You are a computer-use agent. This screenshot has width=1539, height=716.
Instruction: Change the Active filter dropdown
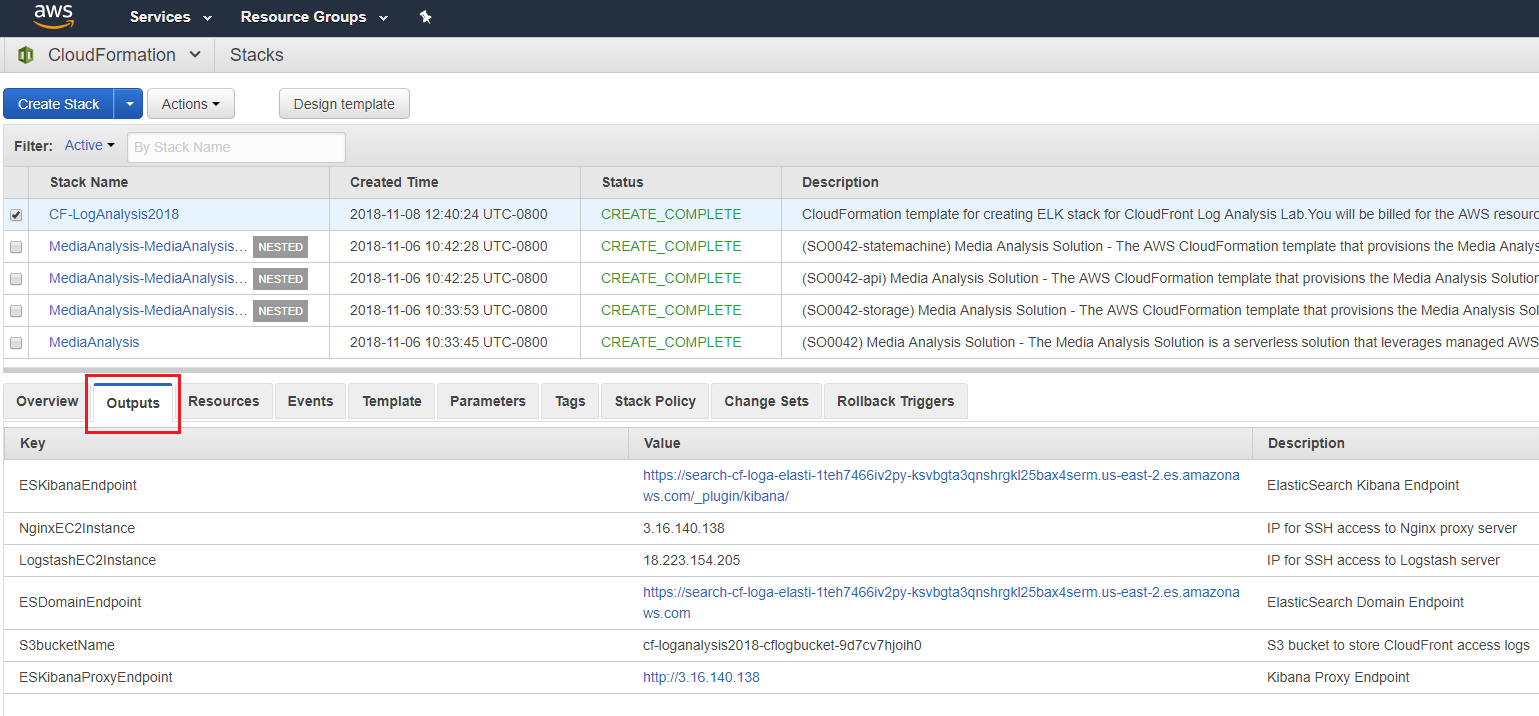pyautogui.click(x=90, y=146)
